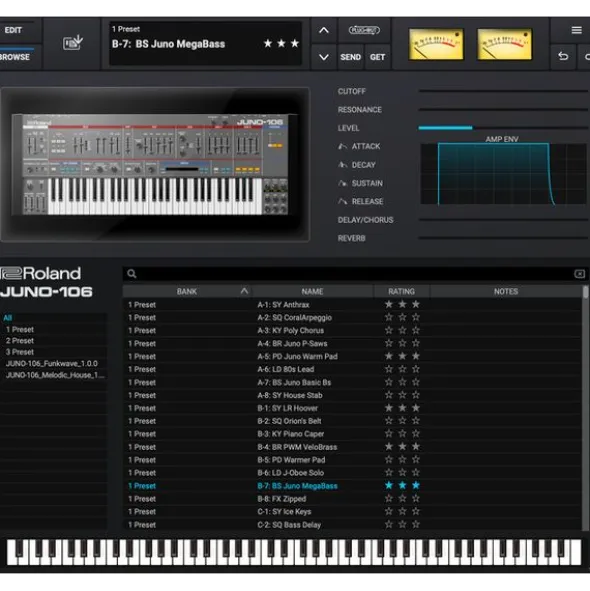Image resolution: width=590 pixels, height=591 pixels.
Task: Sort by RATING column header
Action: tap(402, 291)
